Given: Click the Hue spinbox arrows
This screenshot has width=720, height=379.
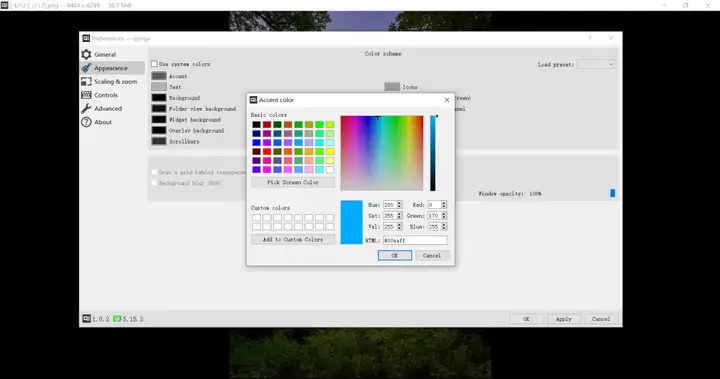Looking at the screenshot, I should tap(399, 205).
